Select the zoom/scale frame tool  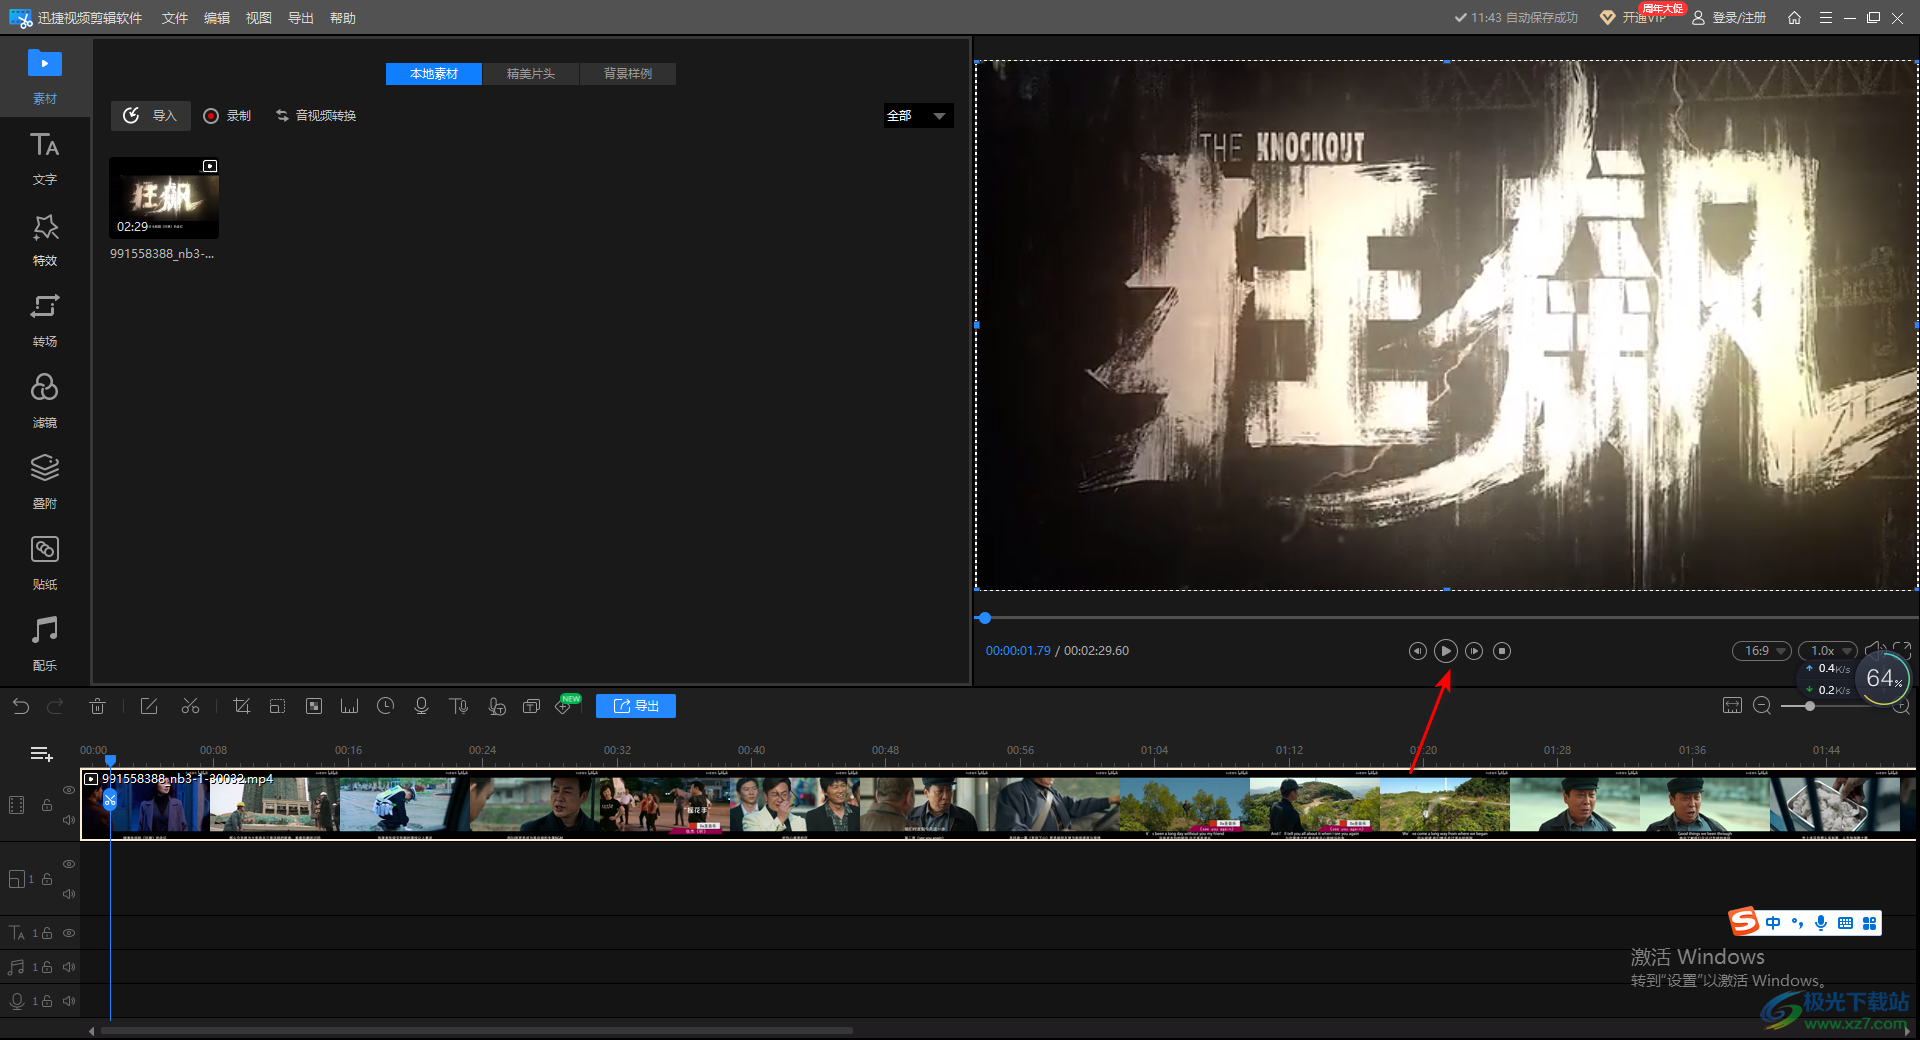click(277, 706)
